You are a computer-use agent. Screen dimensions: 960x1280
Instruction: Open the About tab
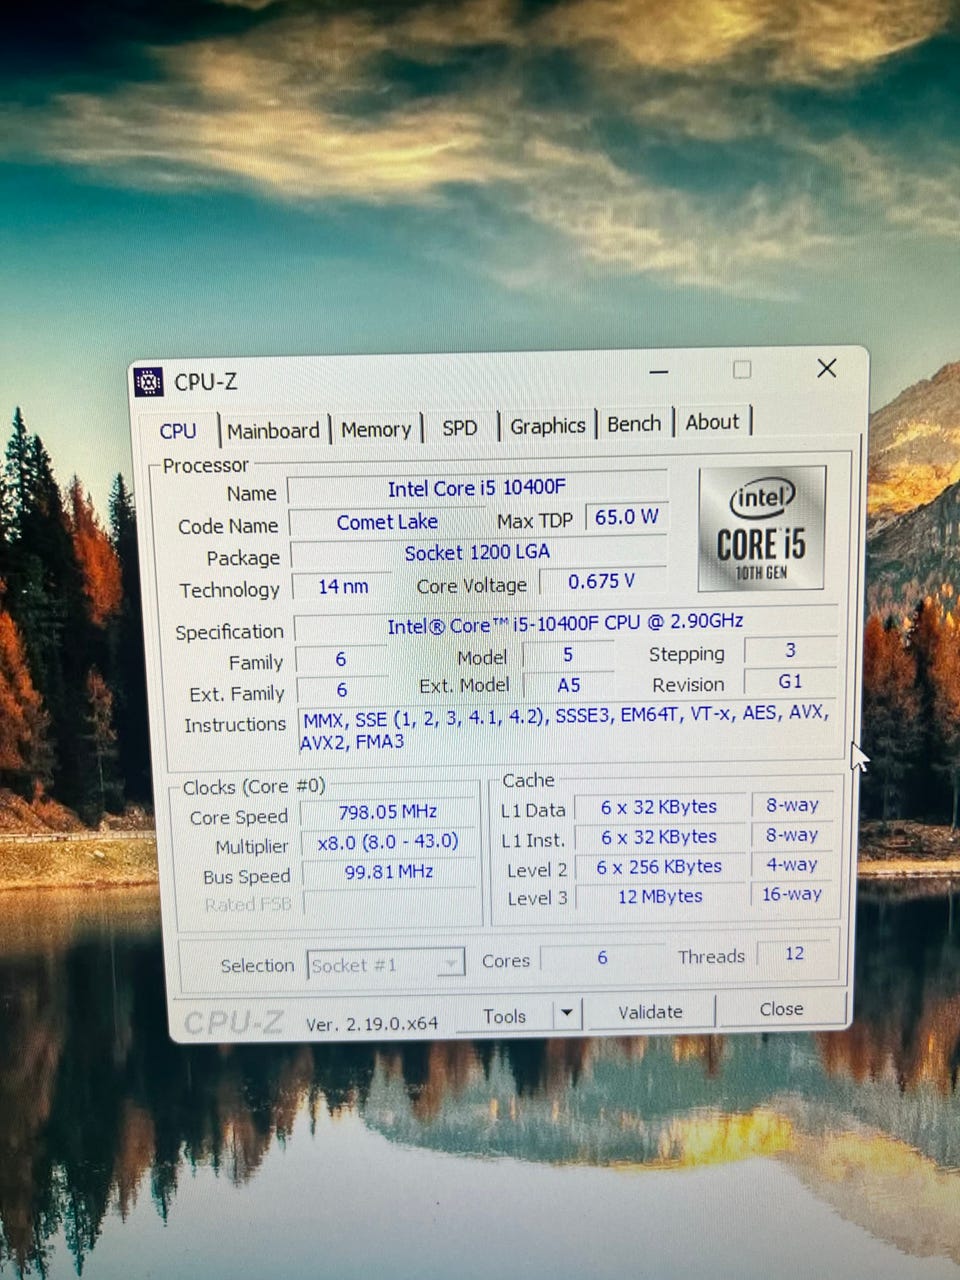[712, 422]
